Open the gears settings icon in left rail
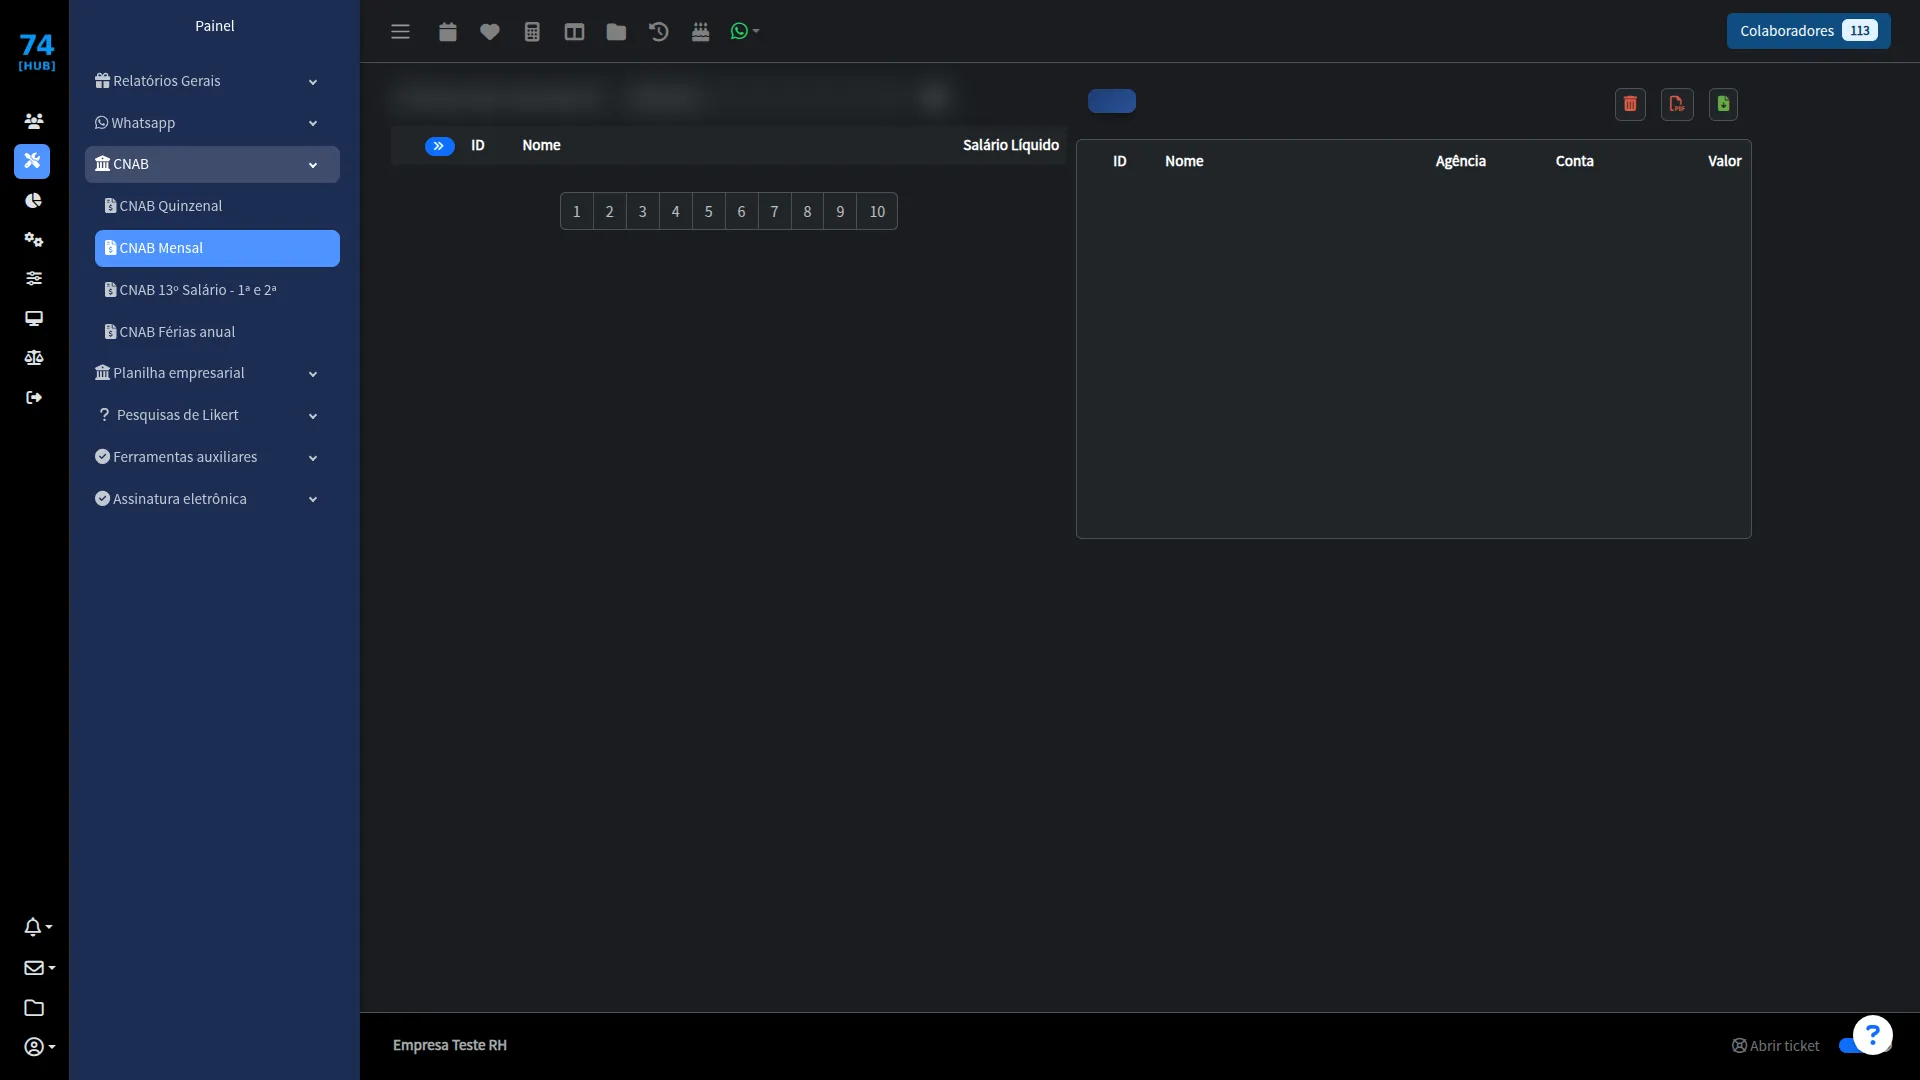1920x1080 pixels. click(34, 240)
